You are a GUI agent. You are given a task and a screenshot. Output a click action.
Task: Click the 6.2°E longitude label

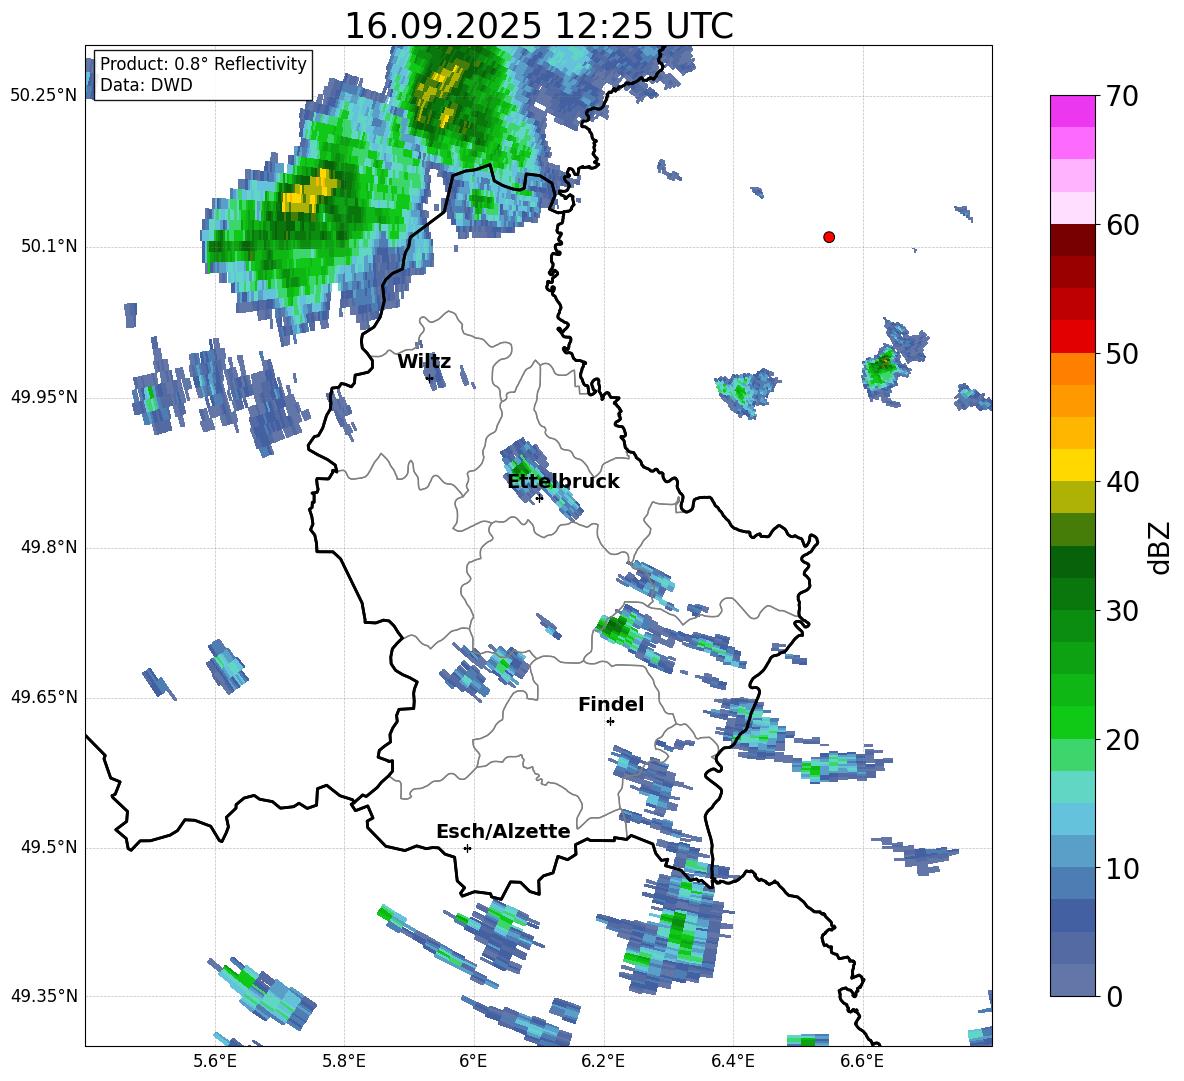[603, 1061]
